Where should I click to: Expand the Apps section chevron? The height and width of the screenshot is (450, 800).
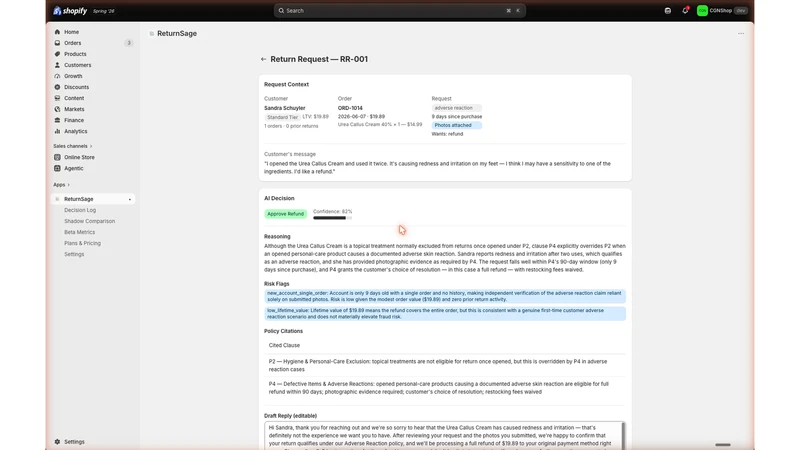[68, 185]
